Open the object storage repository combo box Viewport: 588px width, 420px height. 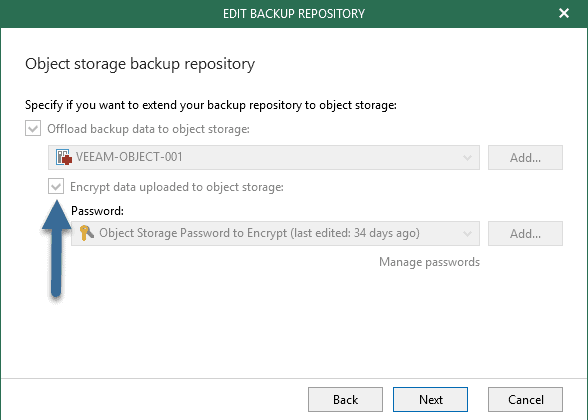(x=264, y=158)
